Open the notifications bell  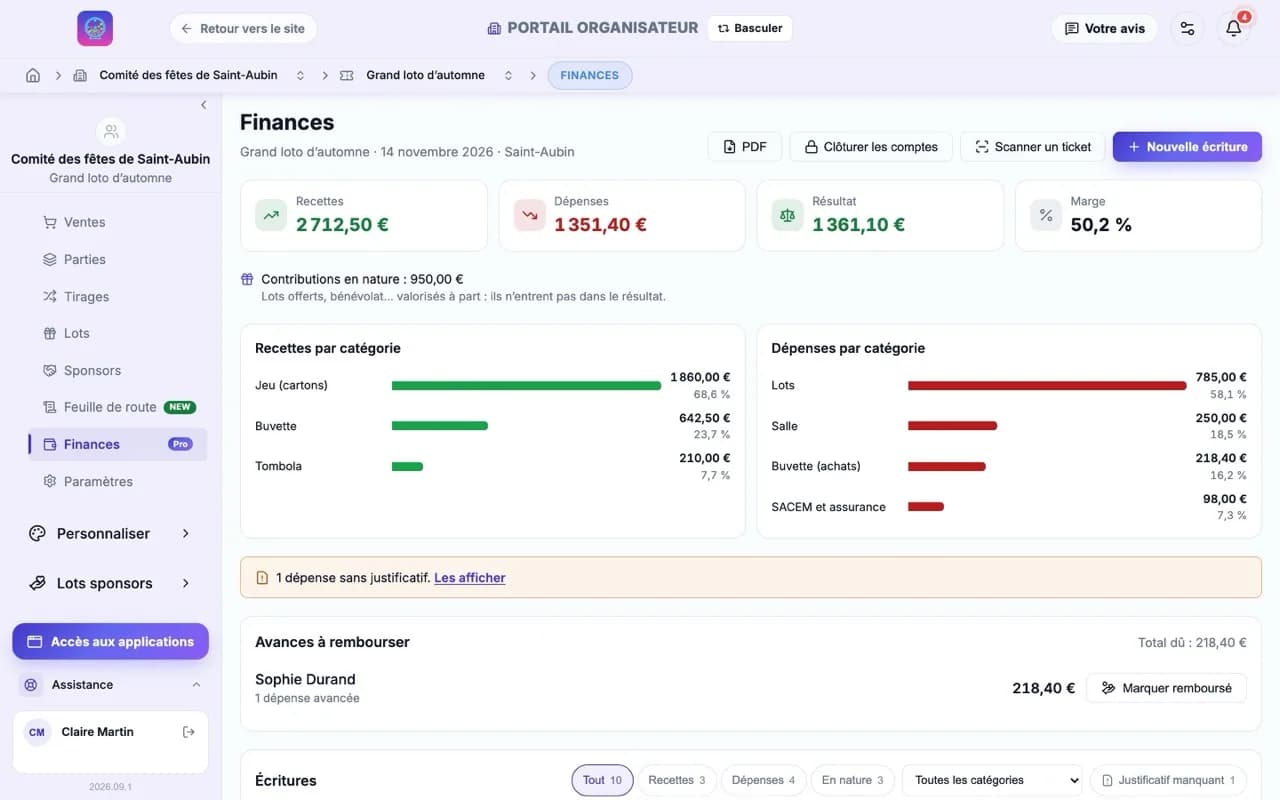click(1234, 28)
